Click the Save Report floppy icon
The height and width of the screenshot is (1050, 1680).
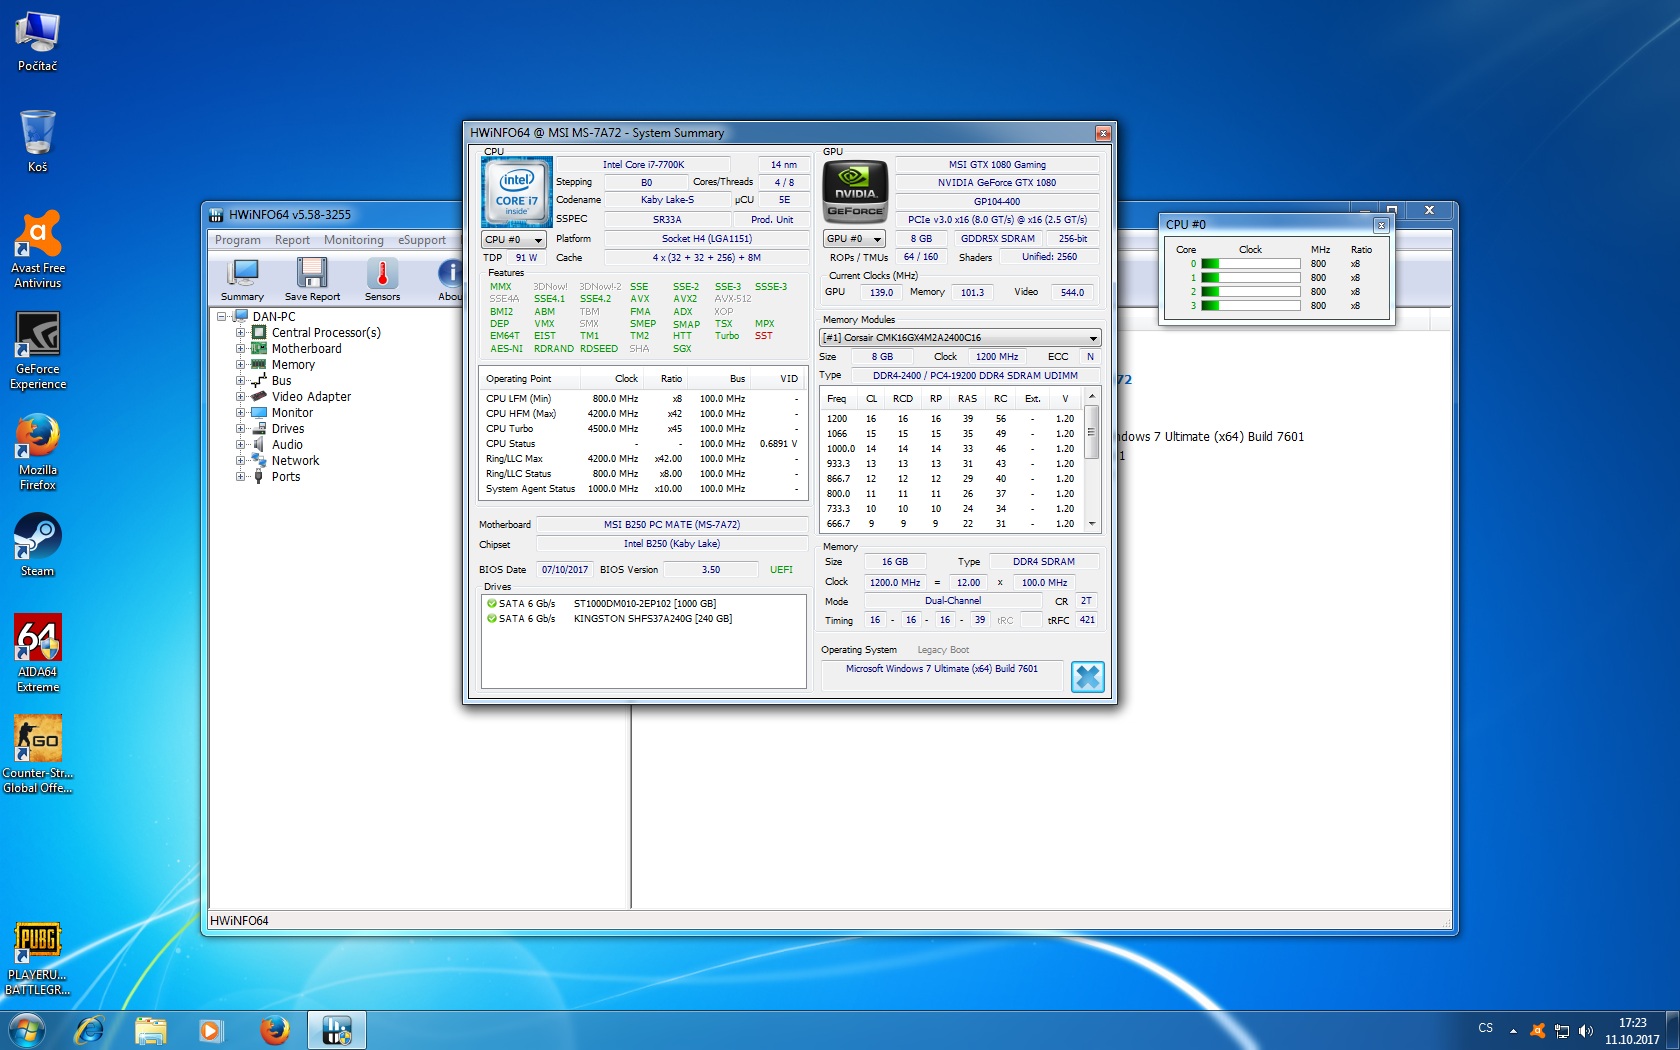click(x=312, y=280)
